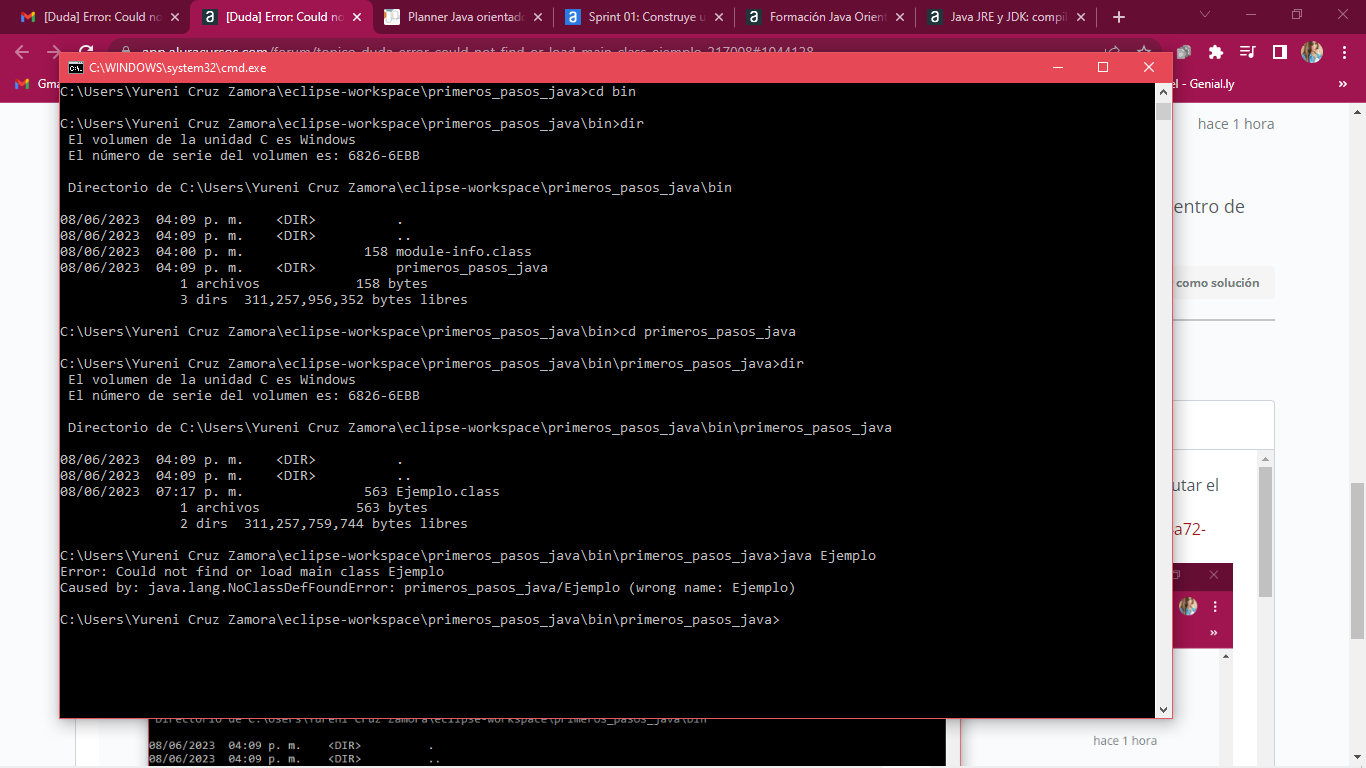
Task: Open the Planner Java orientado tab
Action: click(463, 17)
